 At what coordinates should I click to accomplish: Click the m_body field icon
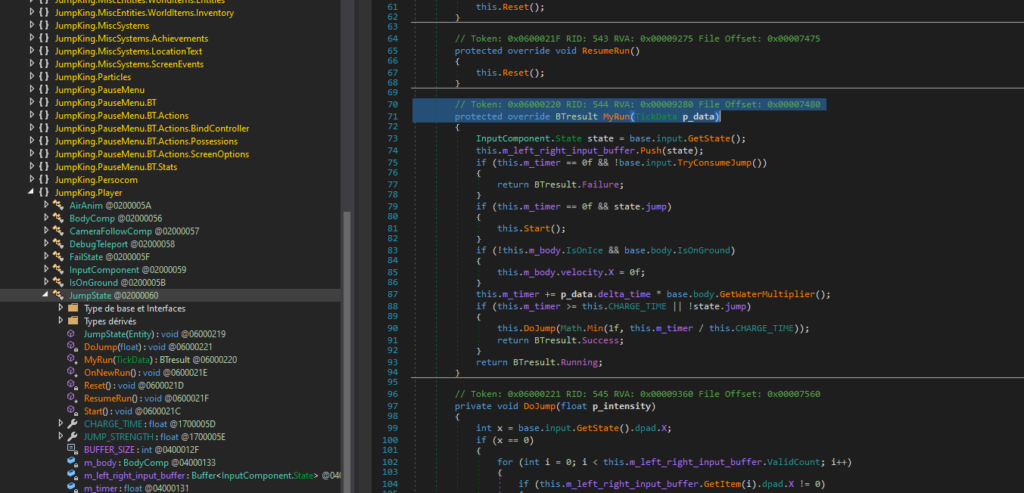(72, 463)
